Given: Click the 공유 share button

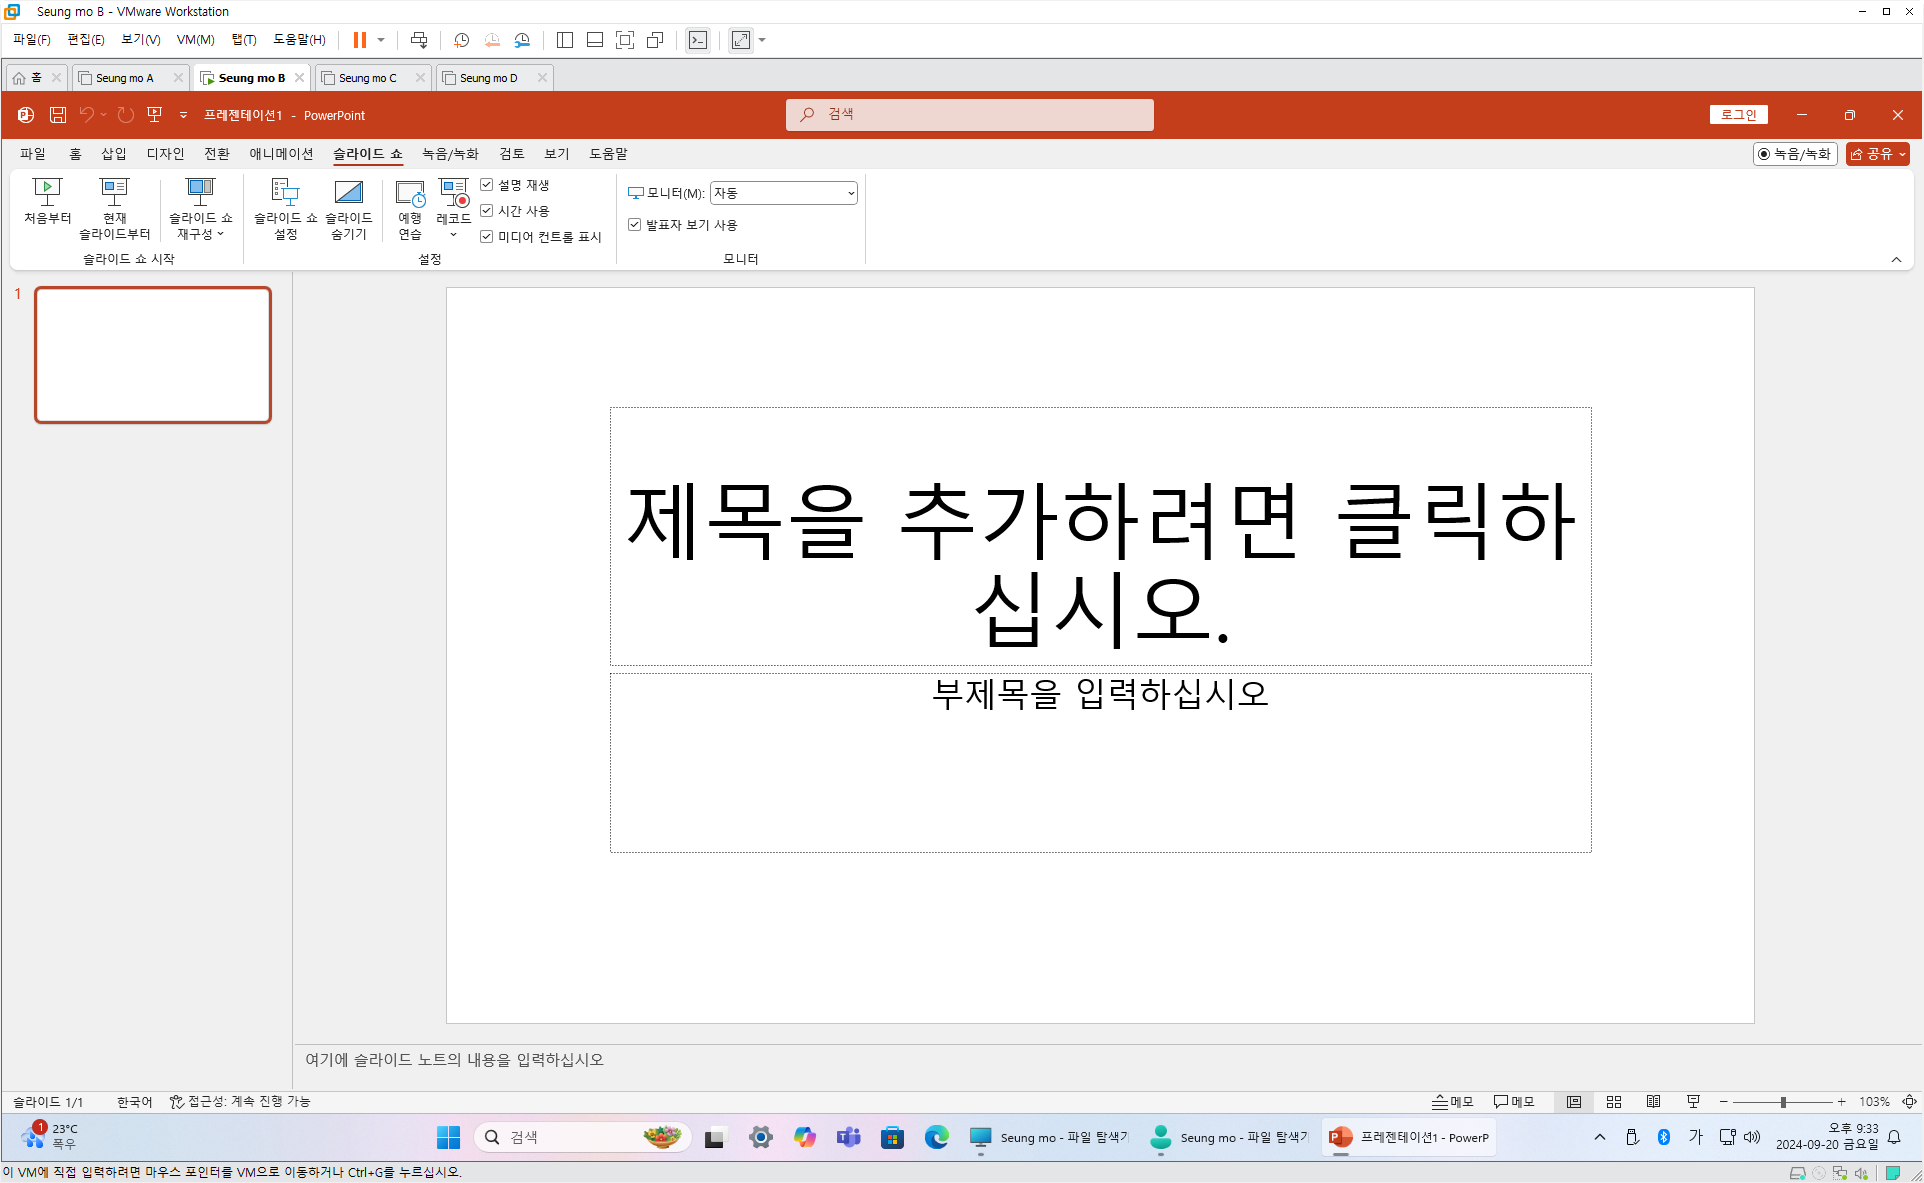Looking at the screenshot, I should point(1876,154).
